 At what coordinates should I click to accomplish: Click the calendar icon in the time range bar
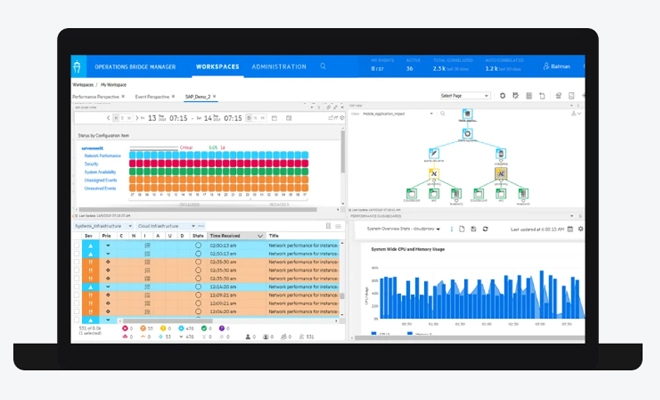point(273,118)
